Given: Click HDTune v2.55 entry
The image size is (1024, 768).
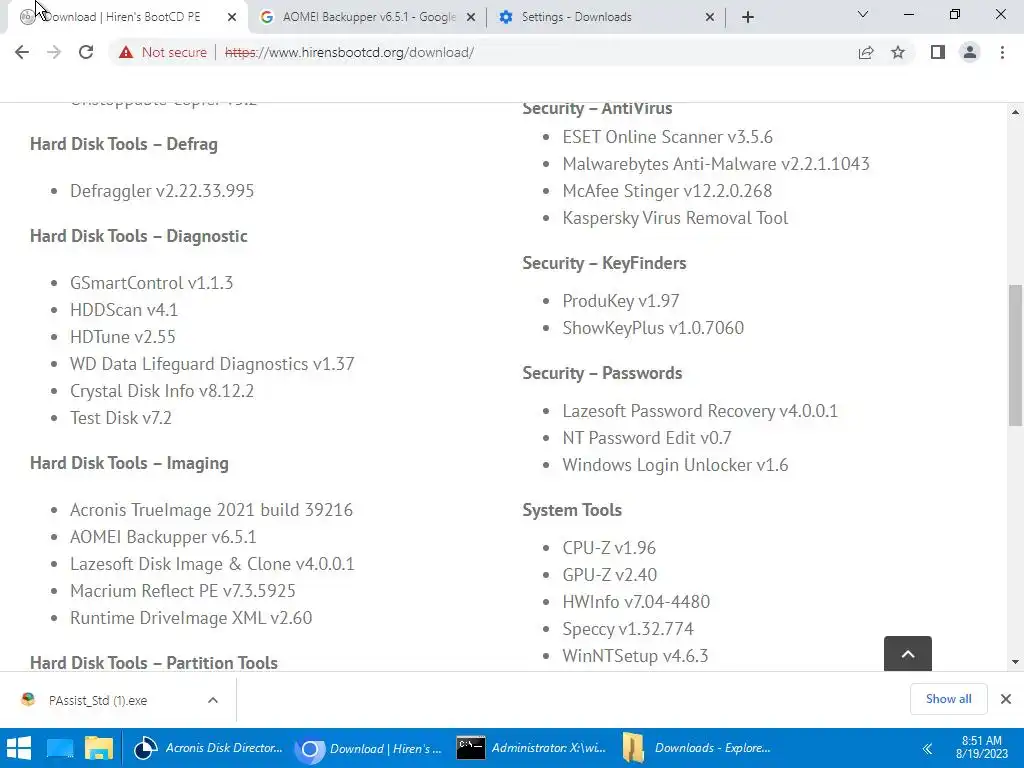Looking at the screenshot, I should 123,337.
